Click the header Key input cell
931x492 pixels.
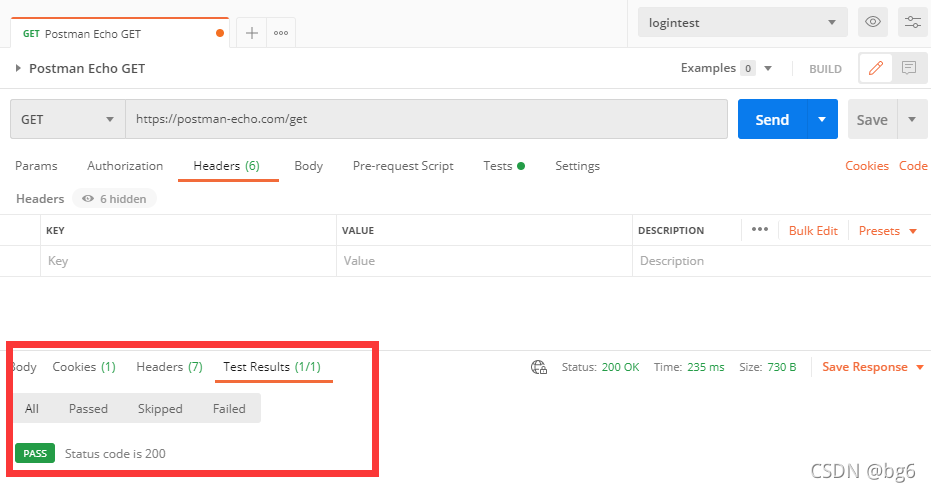(x=188, y=261)
